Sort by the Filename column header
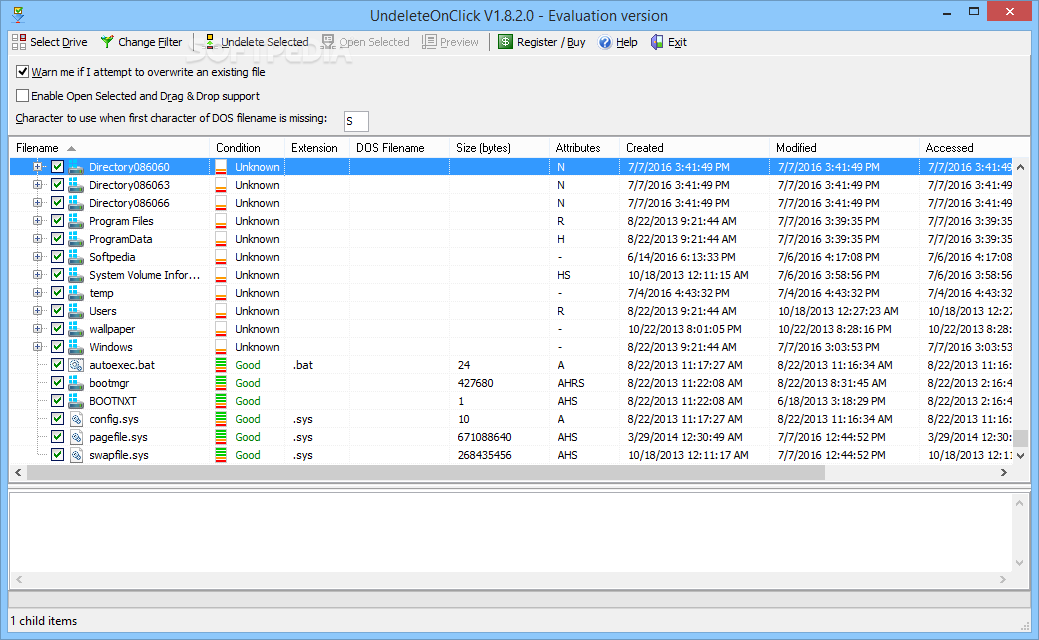The image size is (1039, 640). click(x=109, y=148)
